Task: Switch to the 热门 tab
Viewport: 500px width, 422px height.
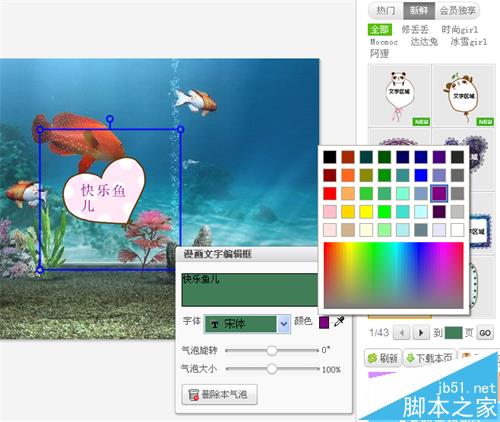Action: pos(386,11)
